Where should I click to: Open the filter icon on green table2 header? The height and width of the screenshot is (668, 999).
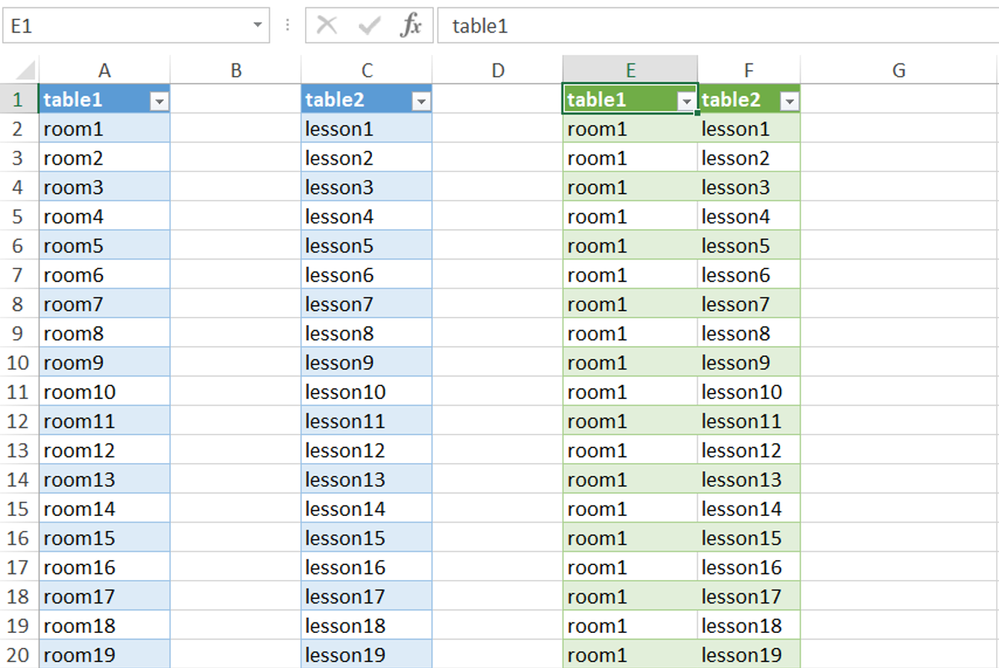[789, 100]
